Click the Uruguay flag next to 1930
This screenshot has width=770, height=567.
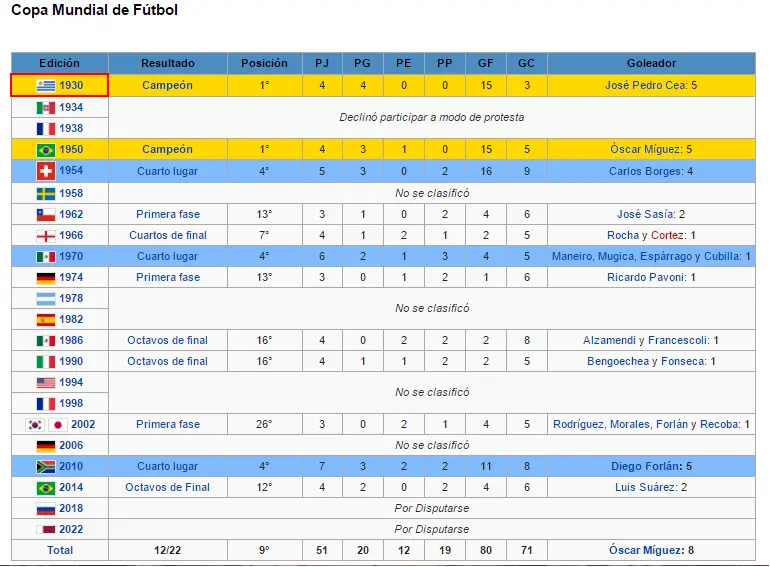[x=46, y=85]
